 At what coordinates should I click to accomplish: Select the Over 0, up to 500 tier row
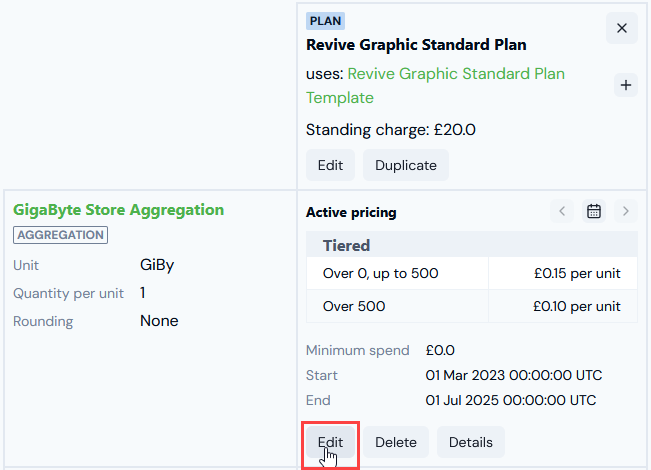472,273
